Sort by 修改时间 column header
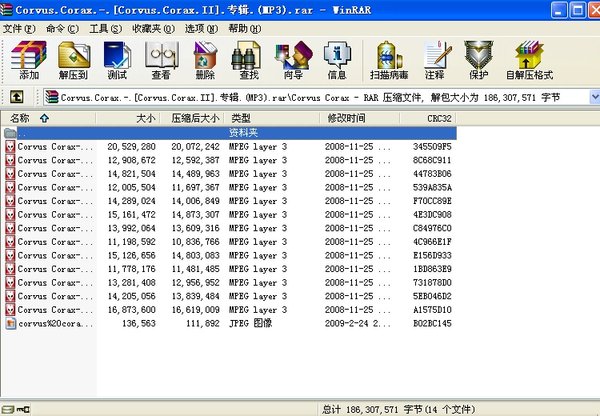Viewport: 600px width, 416px height. pyautogui.click(x=359, y=118)
